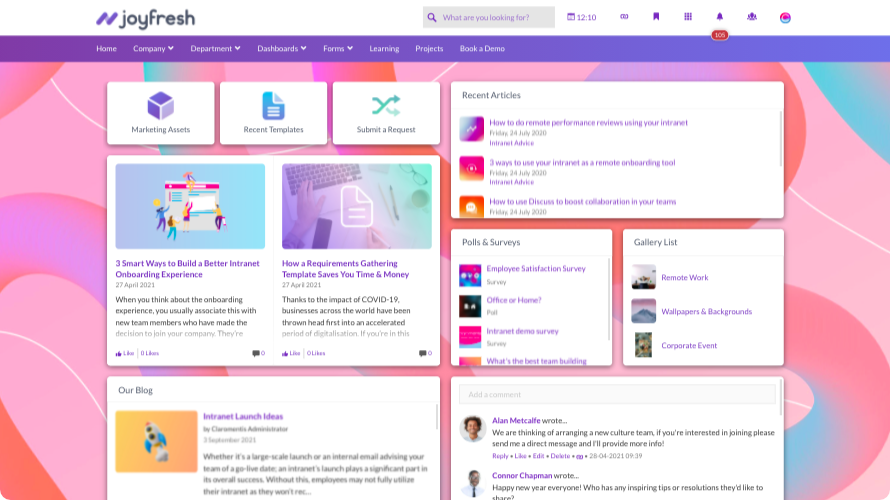890x500 pixels.
Task: Click Edit on Alan Metcalfe's comment
Action: 538,456
